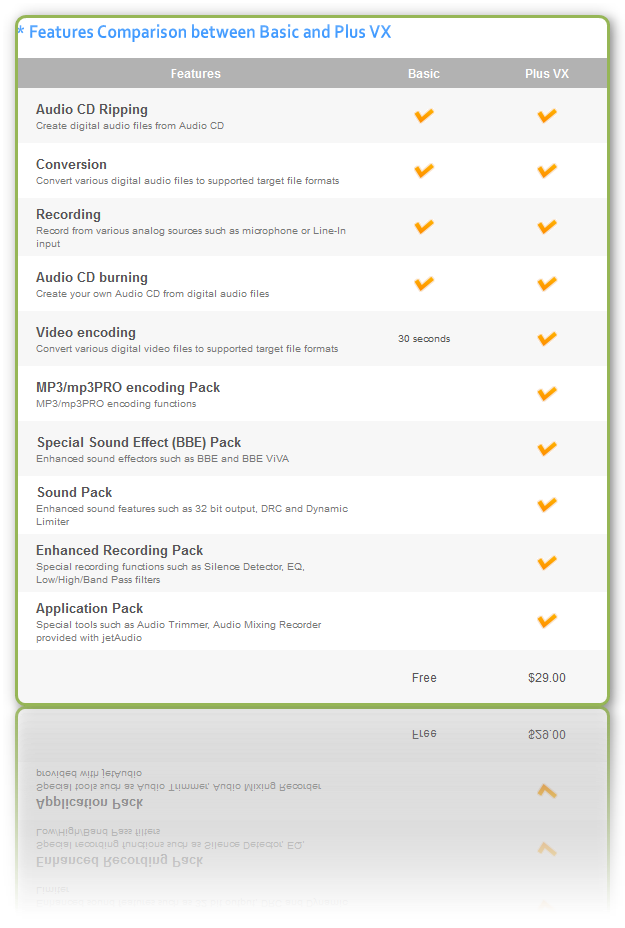Screen dimensions: 625x928
Task: Click the 30 seconds limit text
Action: [424, 339]
